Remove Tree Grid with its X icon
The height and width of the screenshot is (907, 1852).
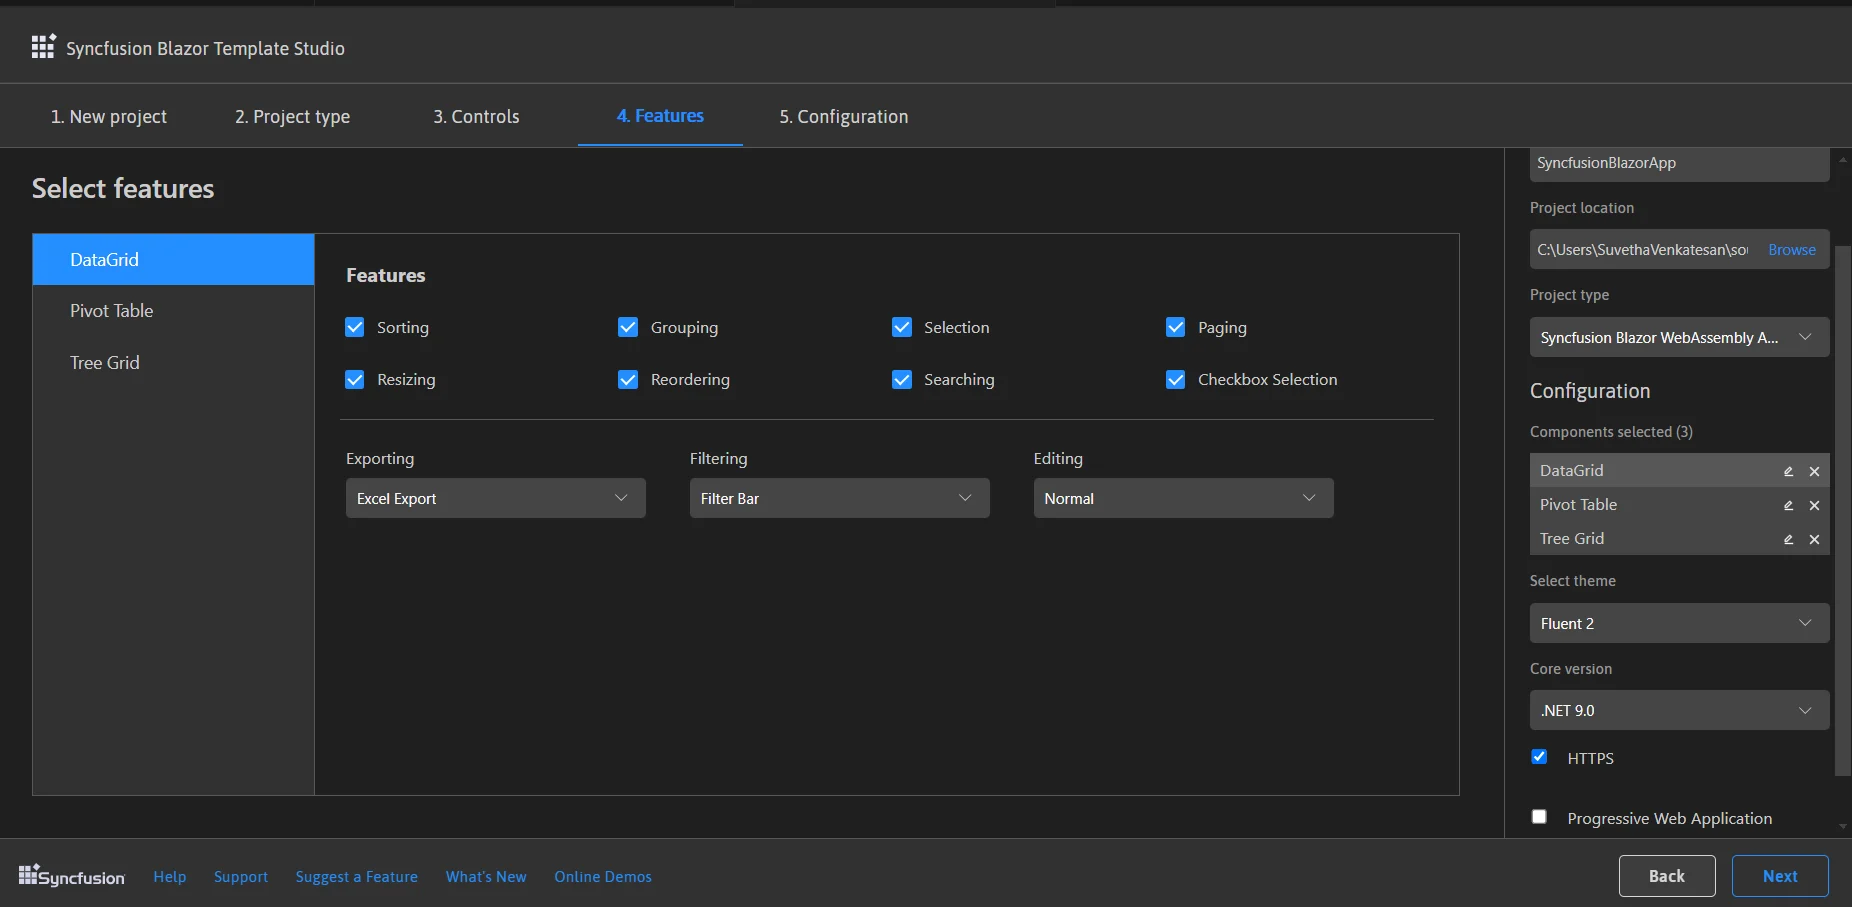coord(1814,539)
